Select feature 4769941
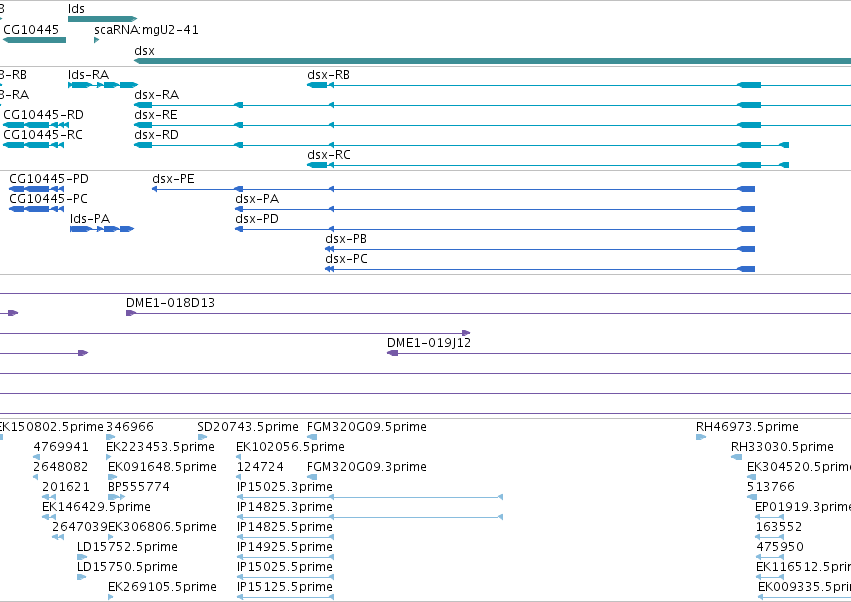851x602 pixels. pyautogui.click(x=36, y=457)
